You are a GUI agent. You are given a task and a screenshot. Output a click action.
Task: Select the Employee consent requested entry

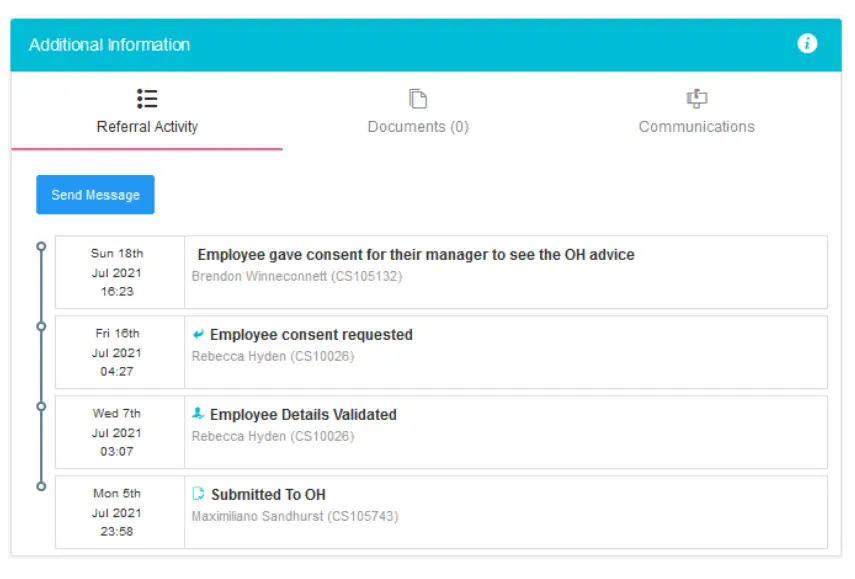(311, 335)
